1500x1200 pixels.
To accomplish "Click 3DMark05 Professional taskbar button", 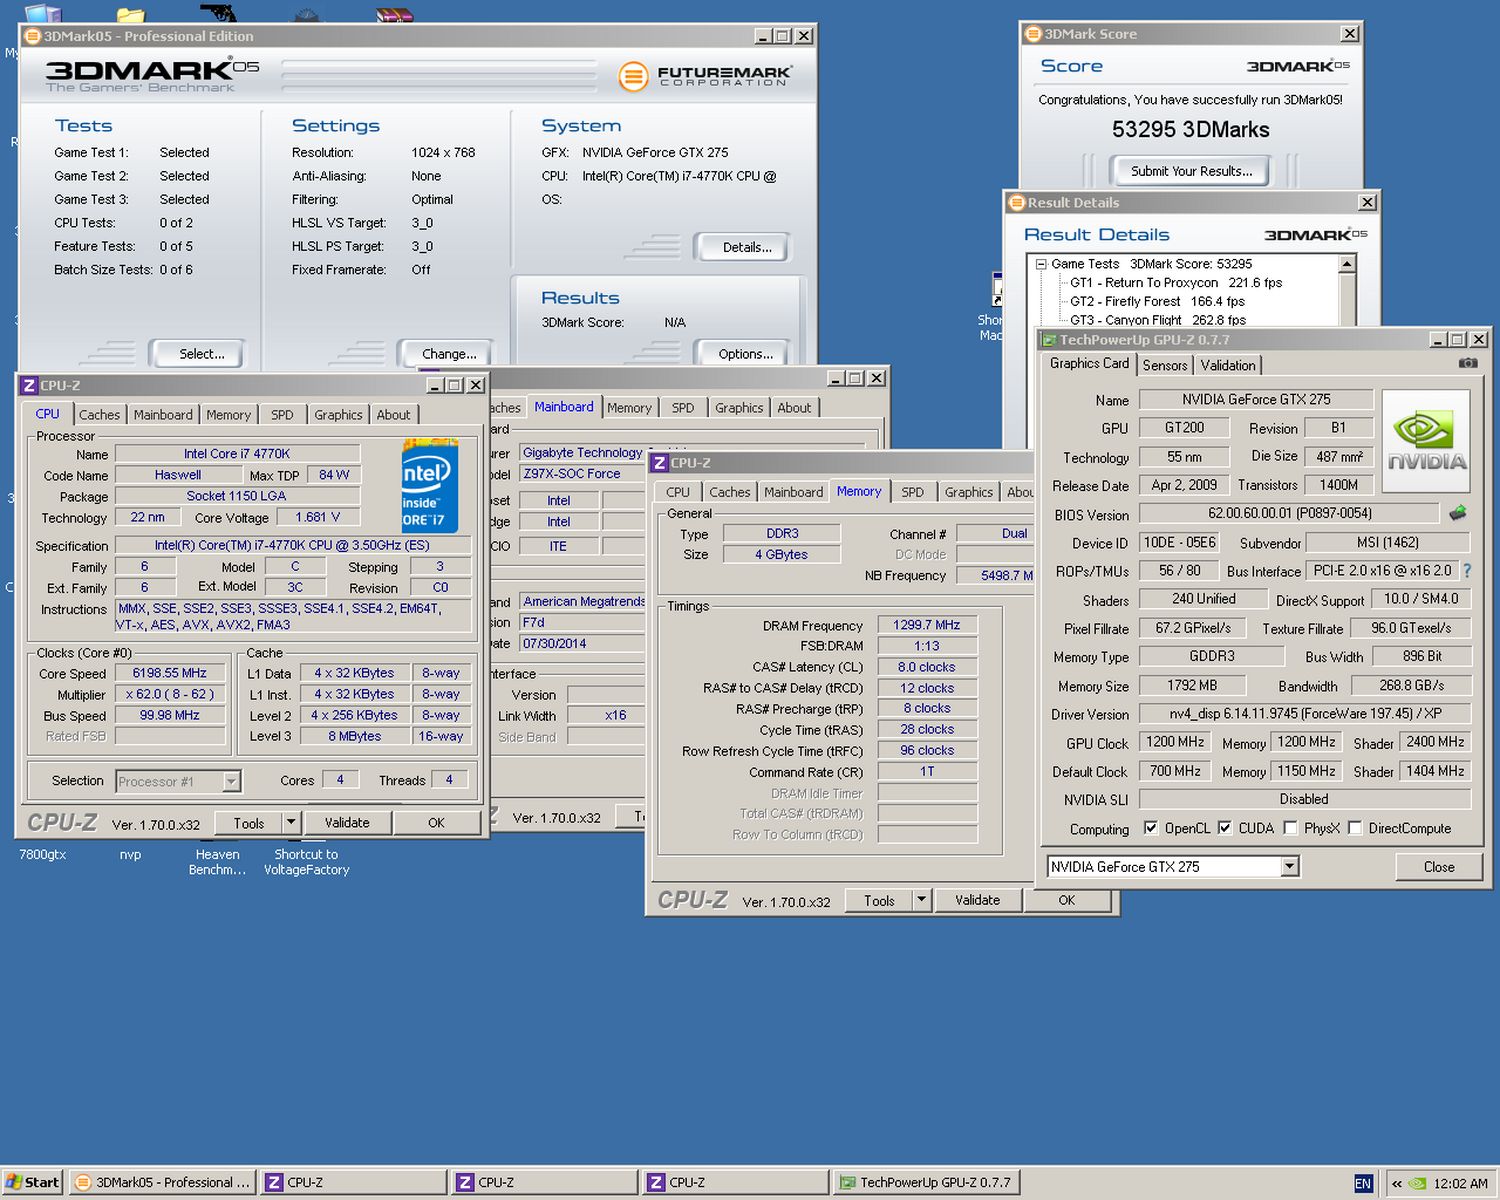I will (163, 1182).
